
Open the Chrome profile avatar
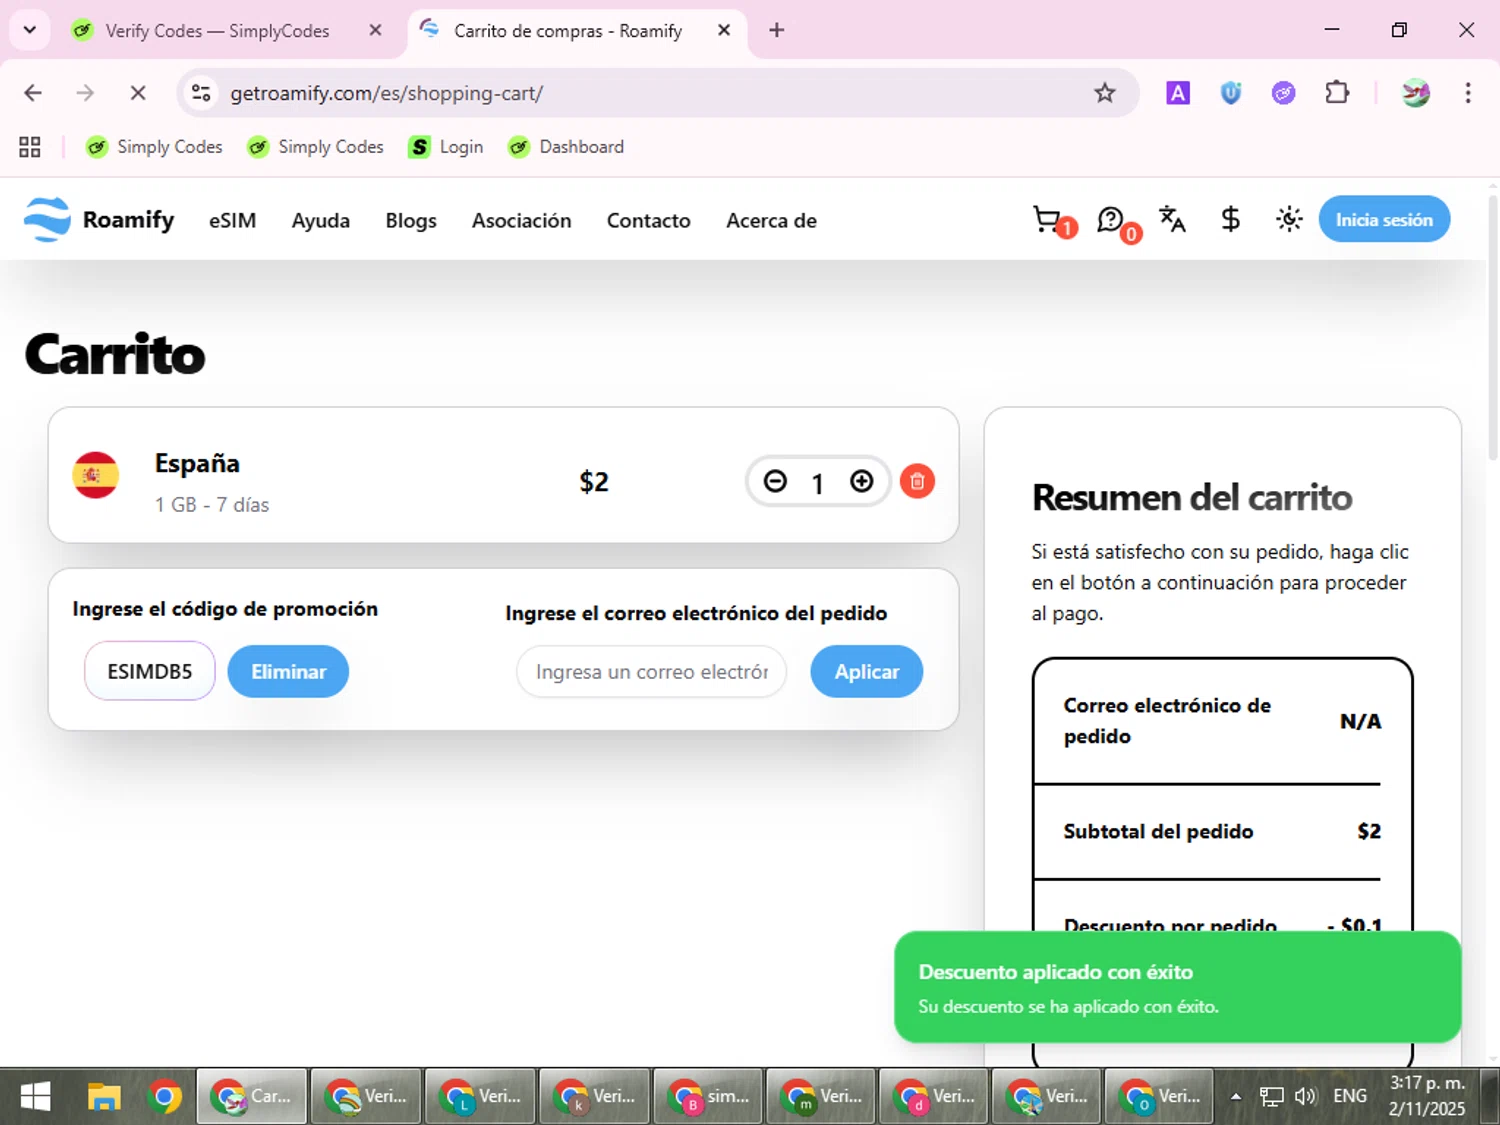pyautogui.click(x=1416, y=93)
